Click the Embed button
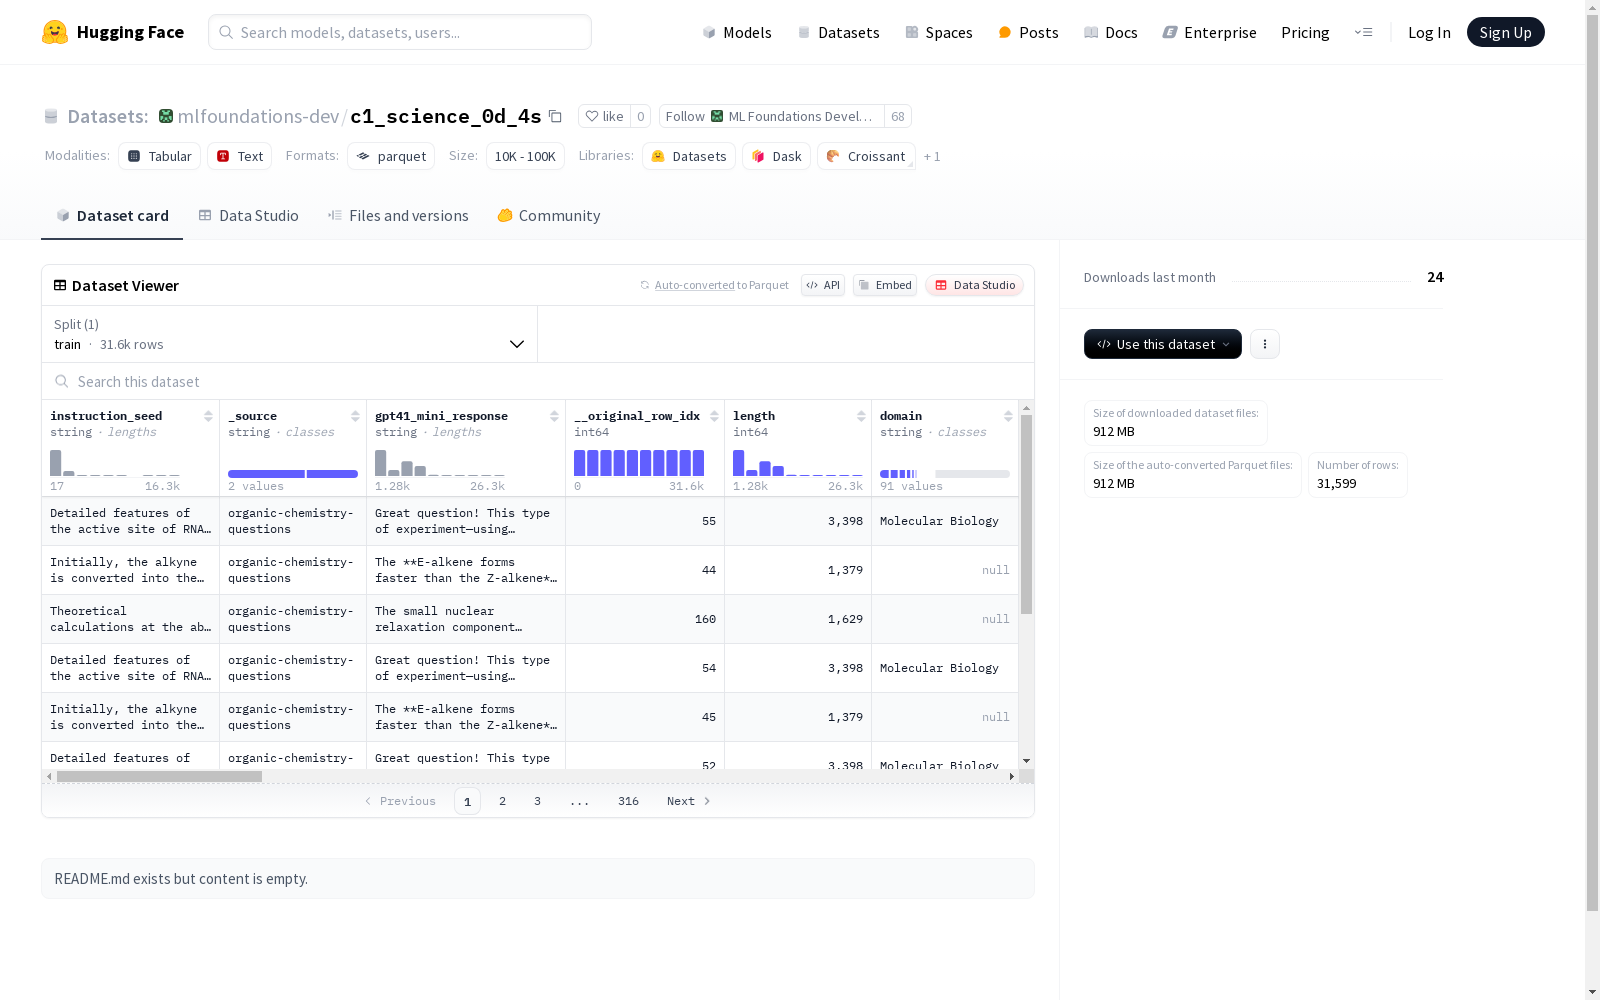Image resolution: width=1600 pixels, height=1000 pixels. click(885, 285)
